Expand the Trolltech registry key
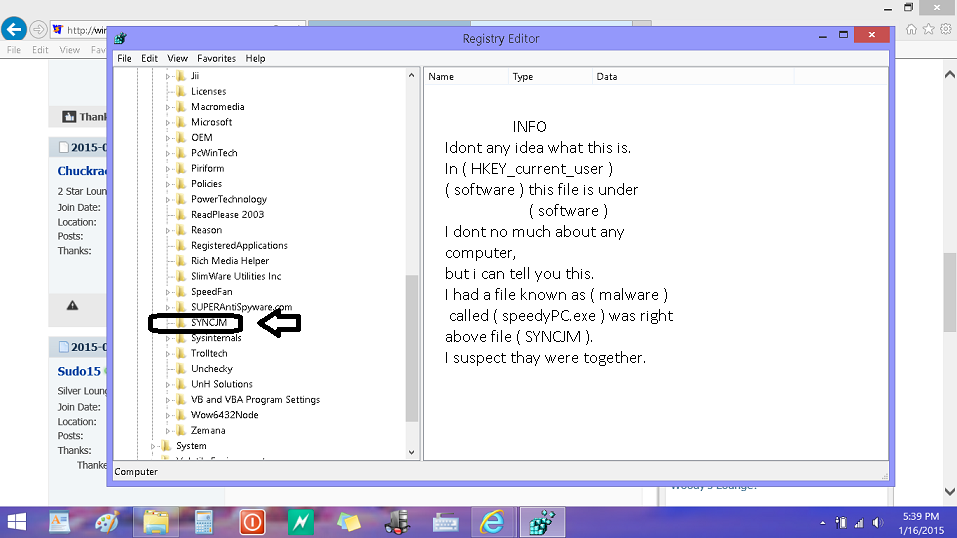Screen dimensions: 957x538 click(168, 354)
